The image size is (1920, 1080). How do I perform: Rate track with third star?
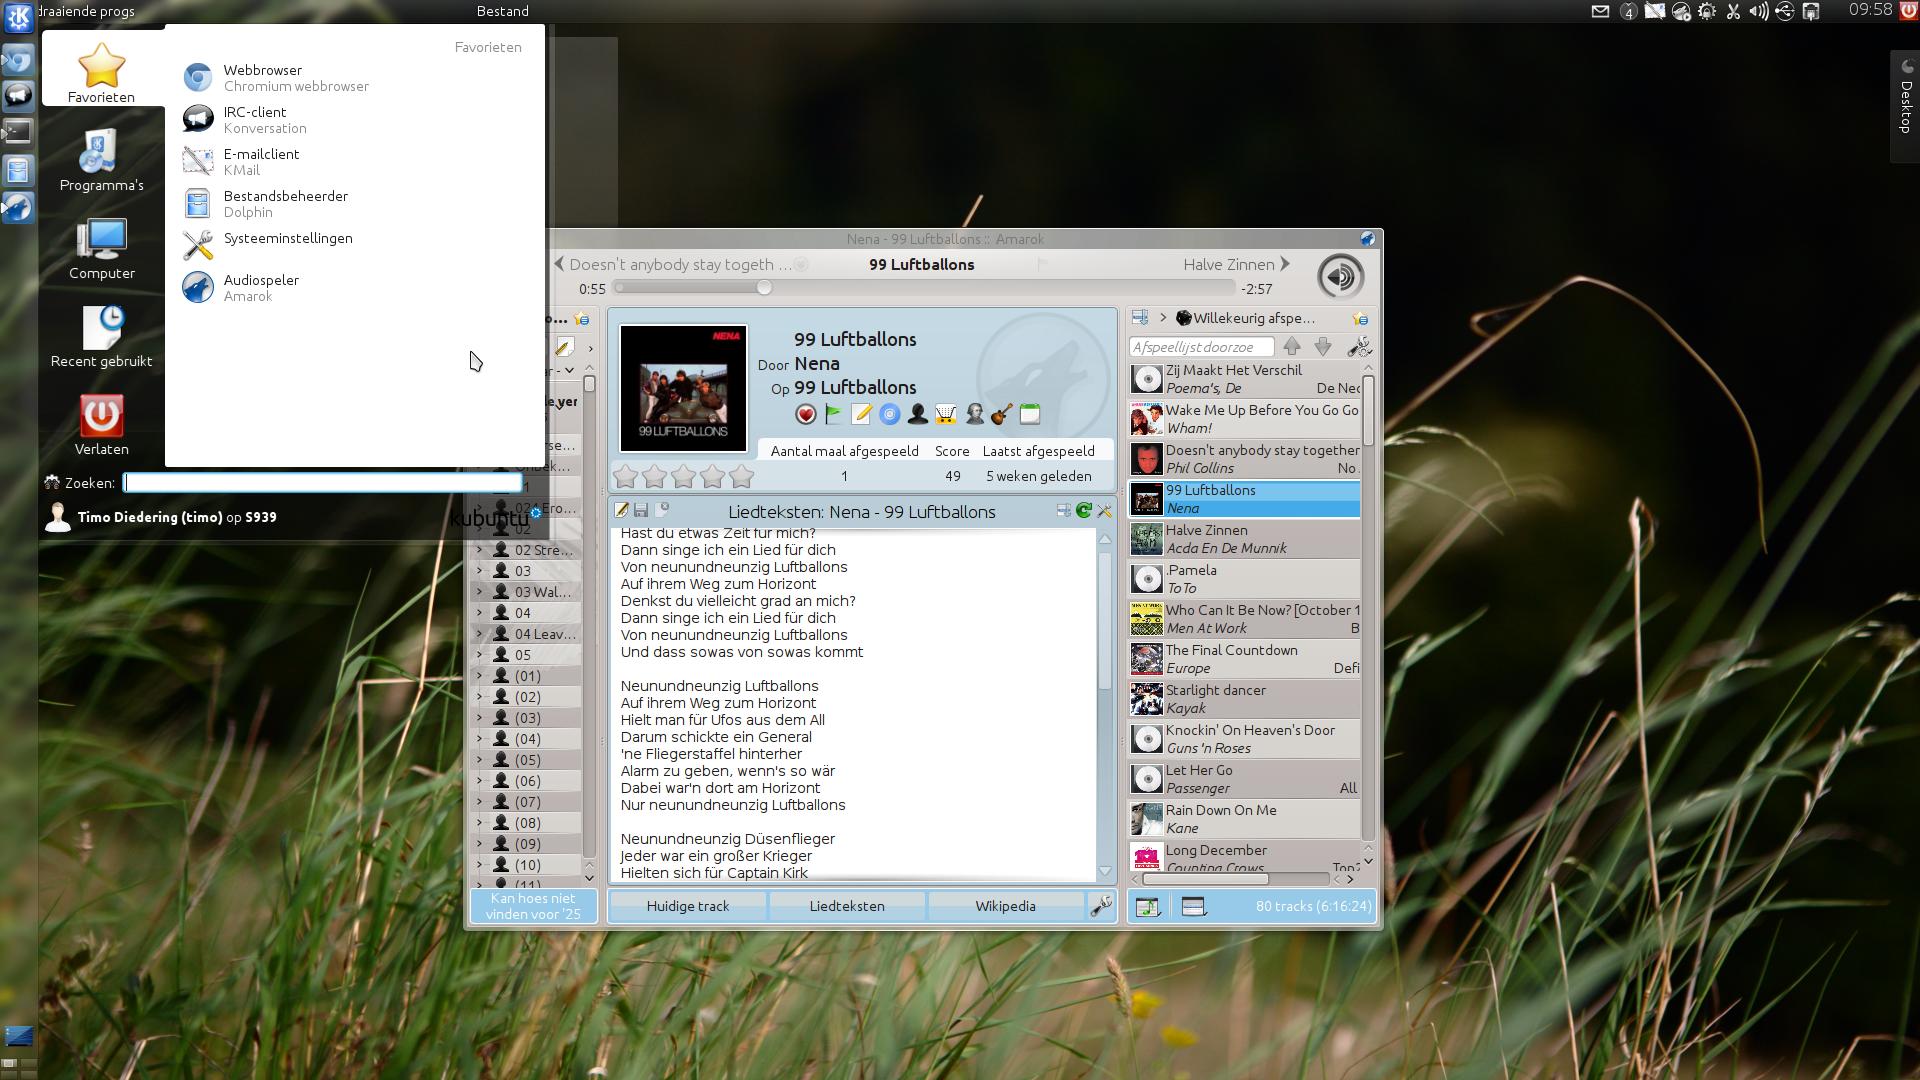tap(683, 476)
